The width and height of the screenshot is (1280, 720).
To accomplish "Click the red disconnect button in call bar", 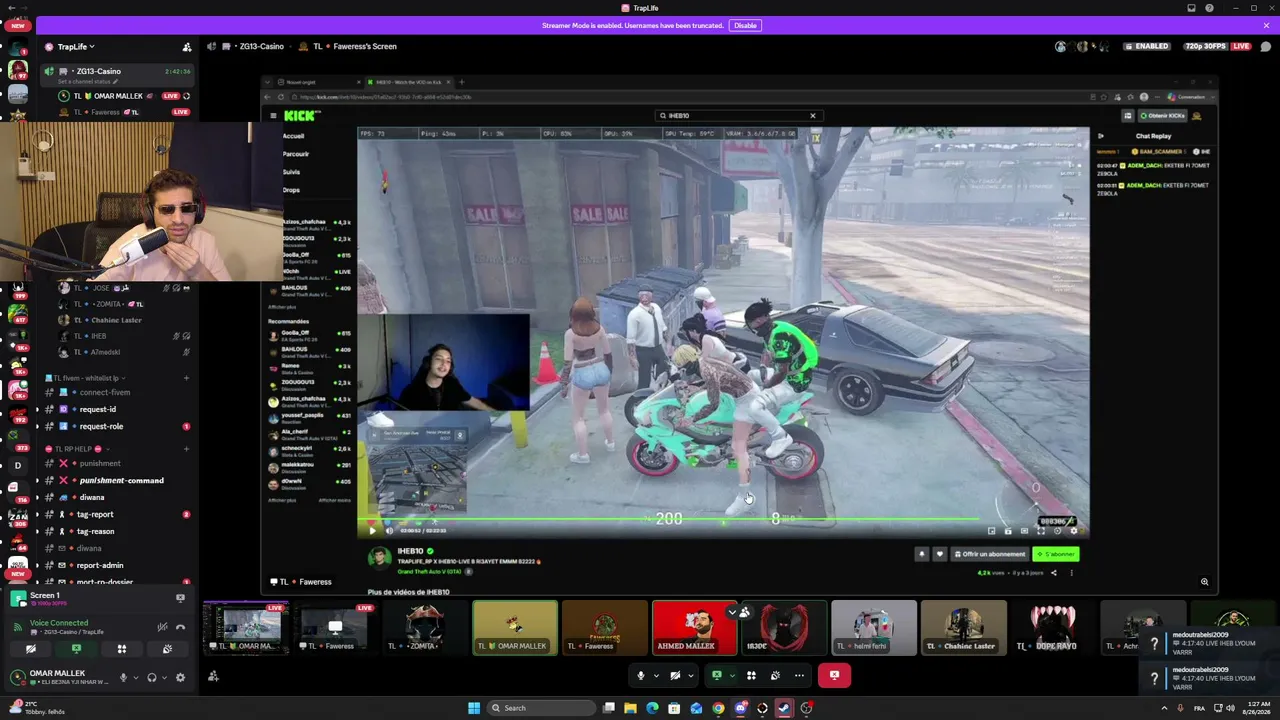I will (834, 675).
